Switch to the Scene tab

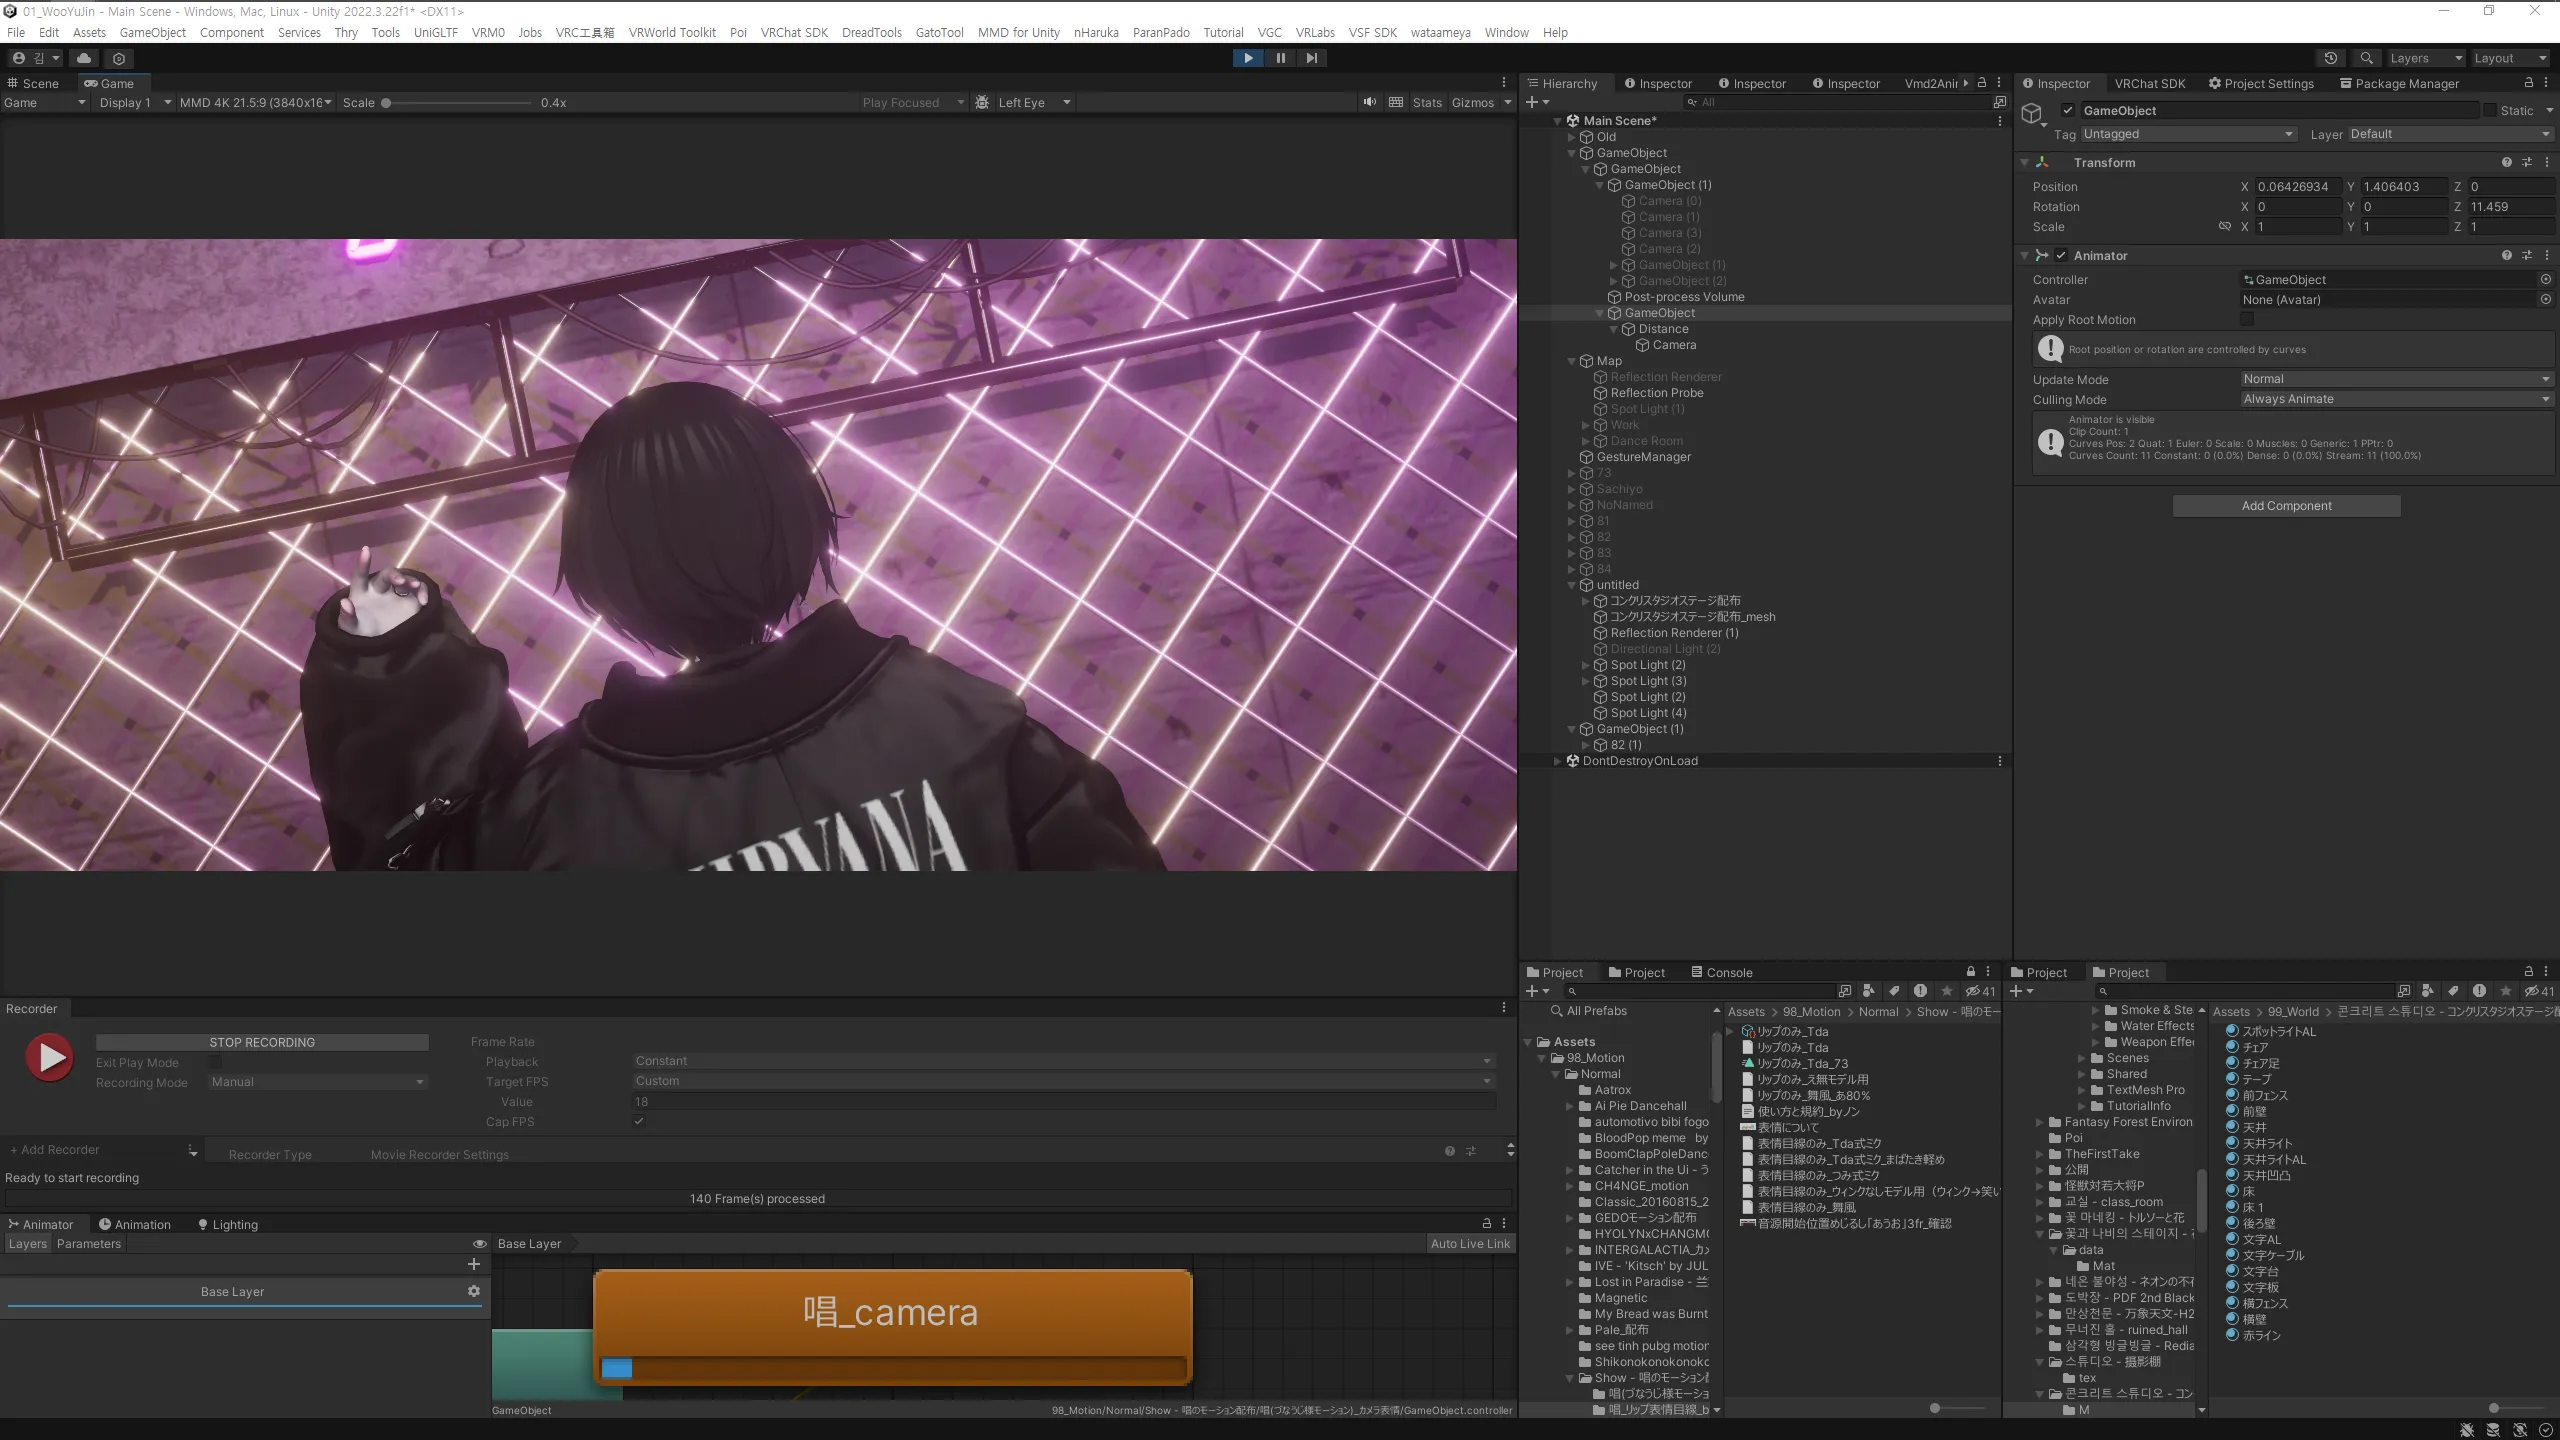tap(34, 83)
